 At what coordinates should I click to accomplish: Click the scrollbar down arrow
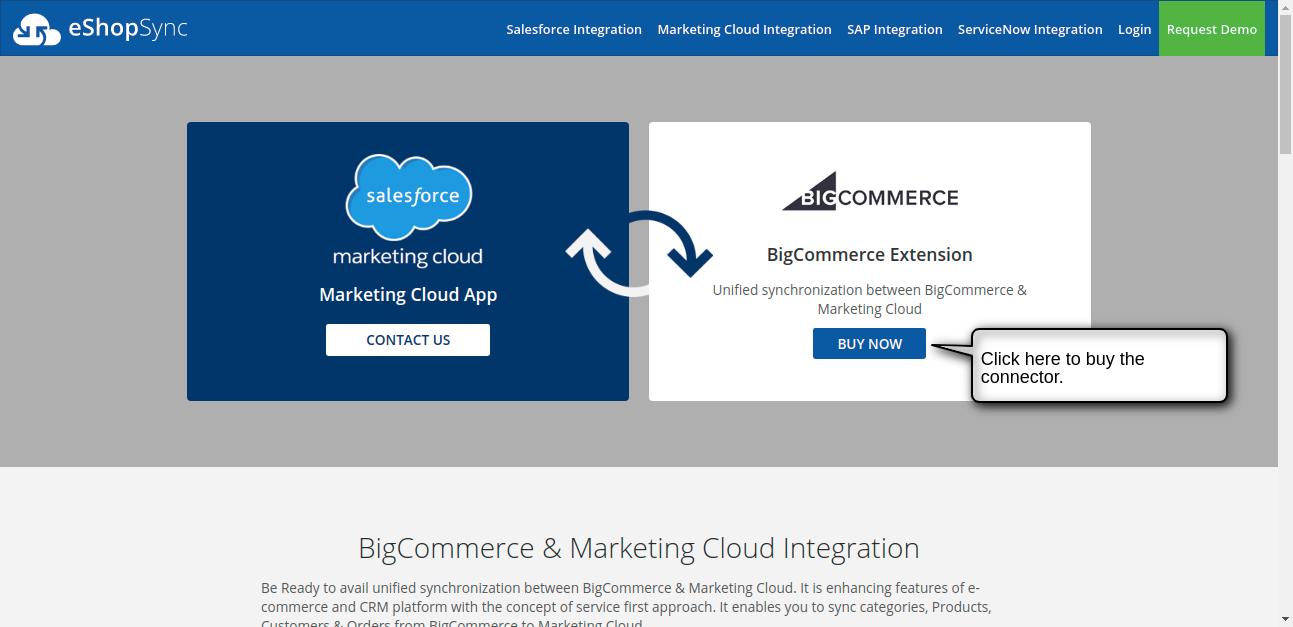pyautogui.click(x=1285, y=618)
